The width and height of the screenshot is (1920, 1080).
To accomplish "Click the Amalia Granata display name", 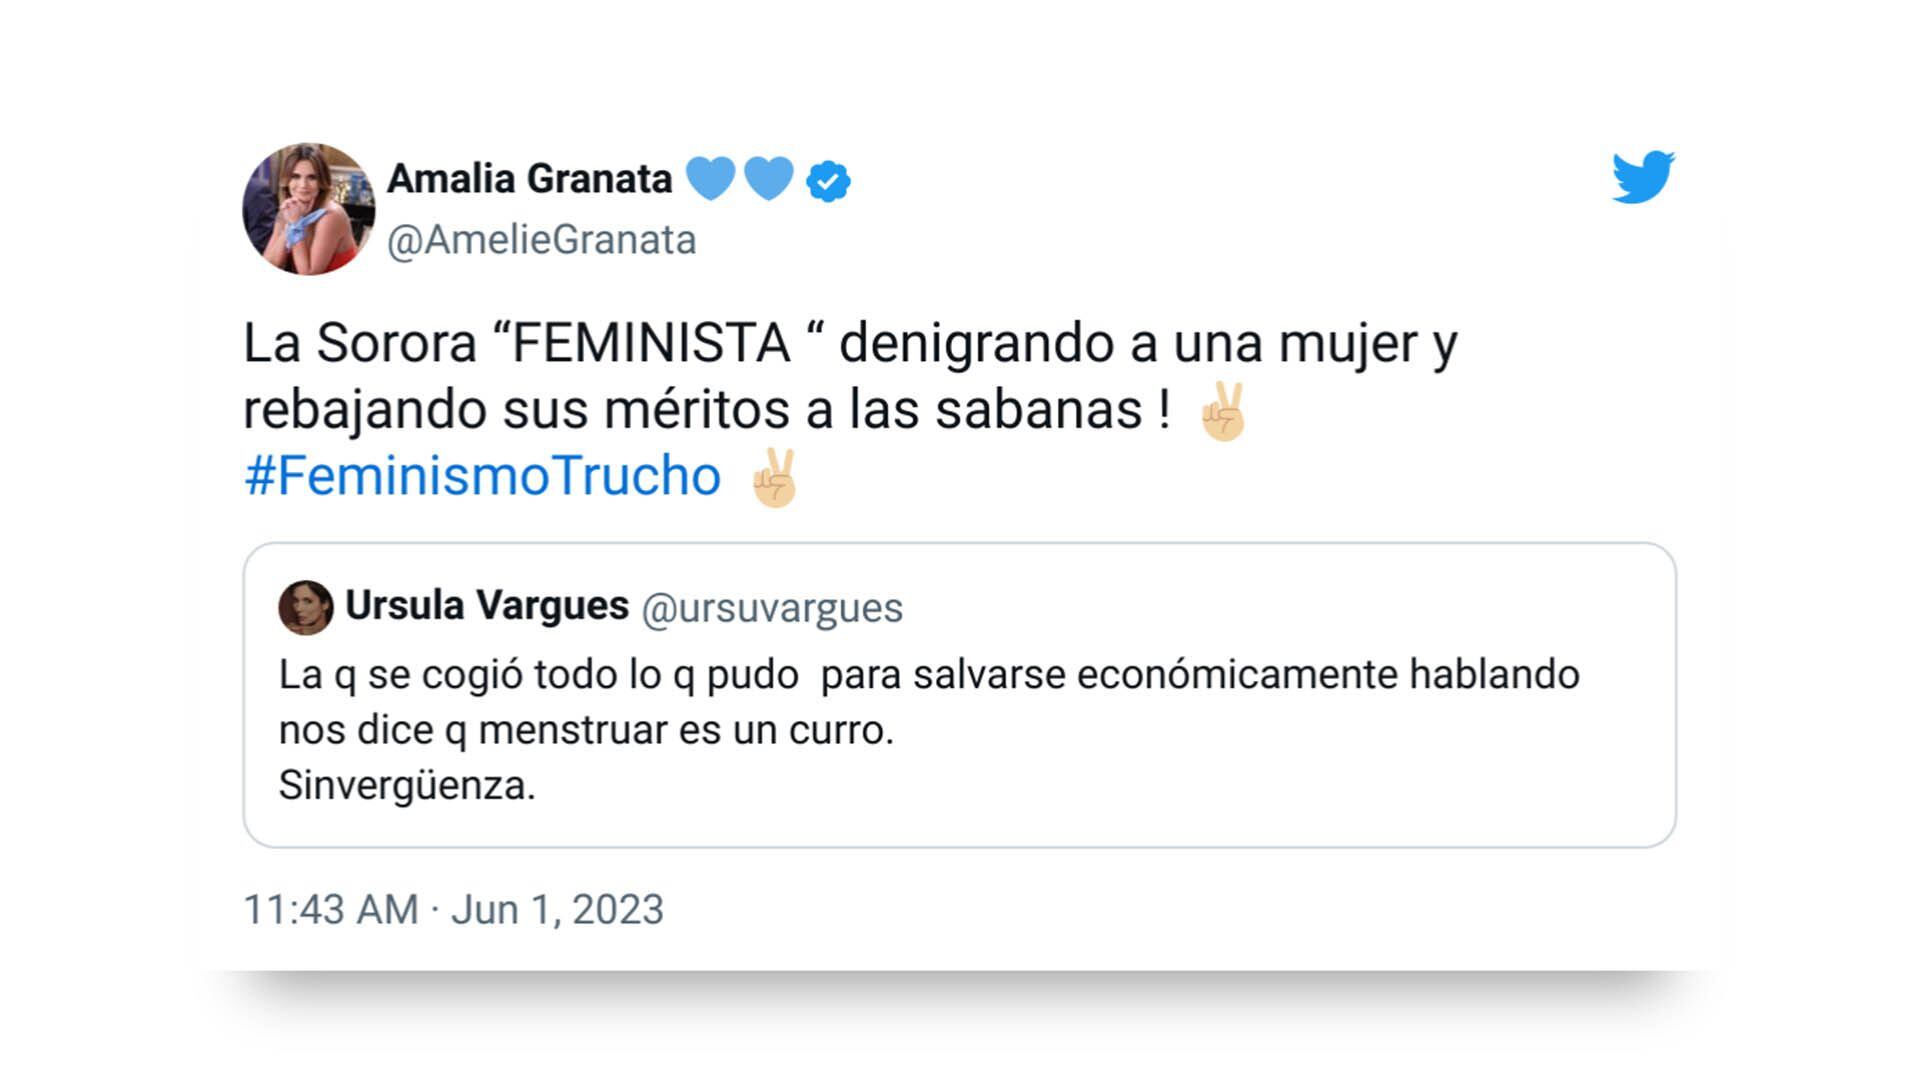I will 529,179.
